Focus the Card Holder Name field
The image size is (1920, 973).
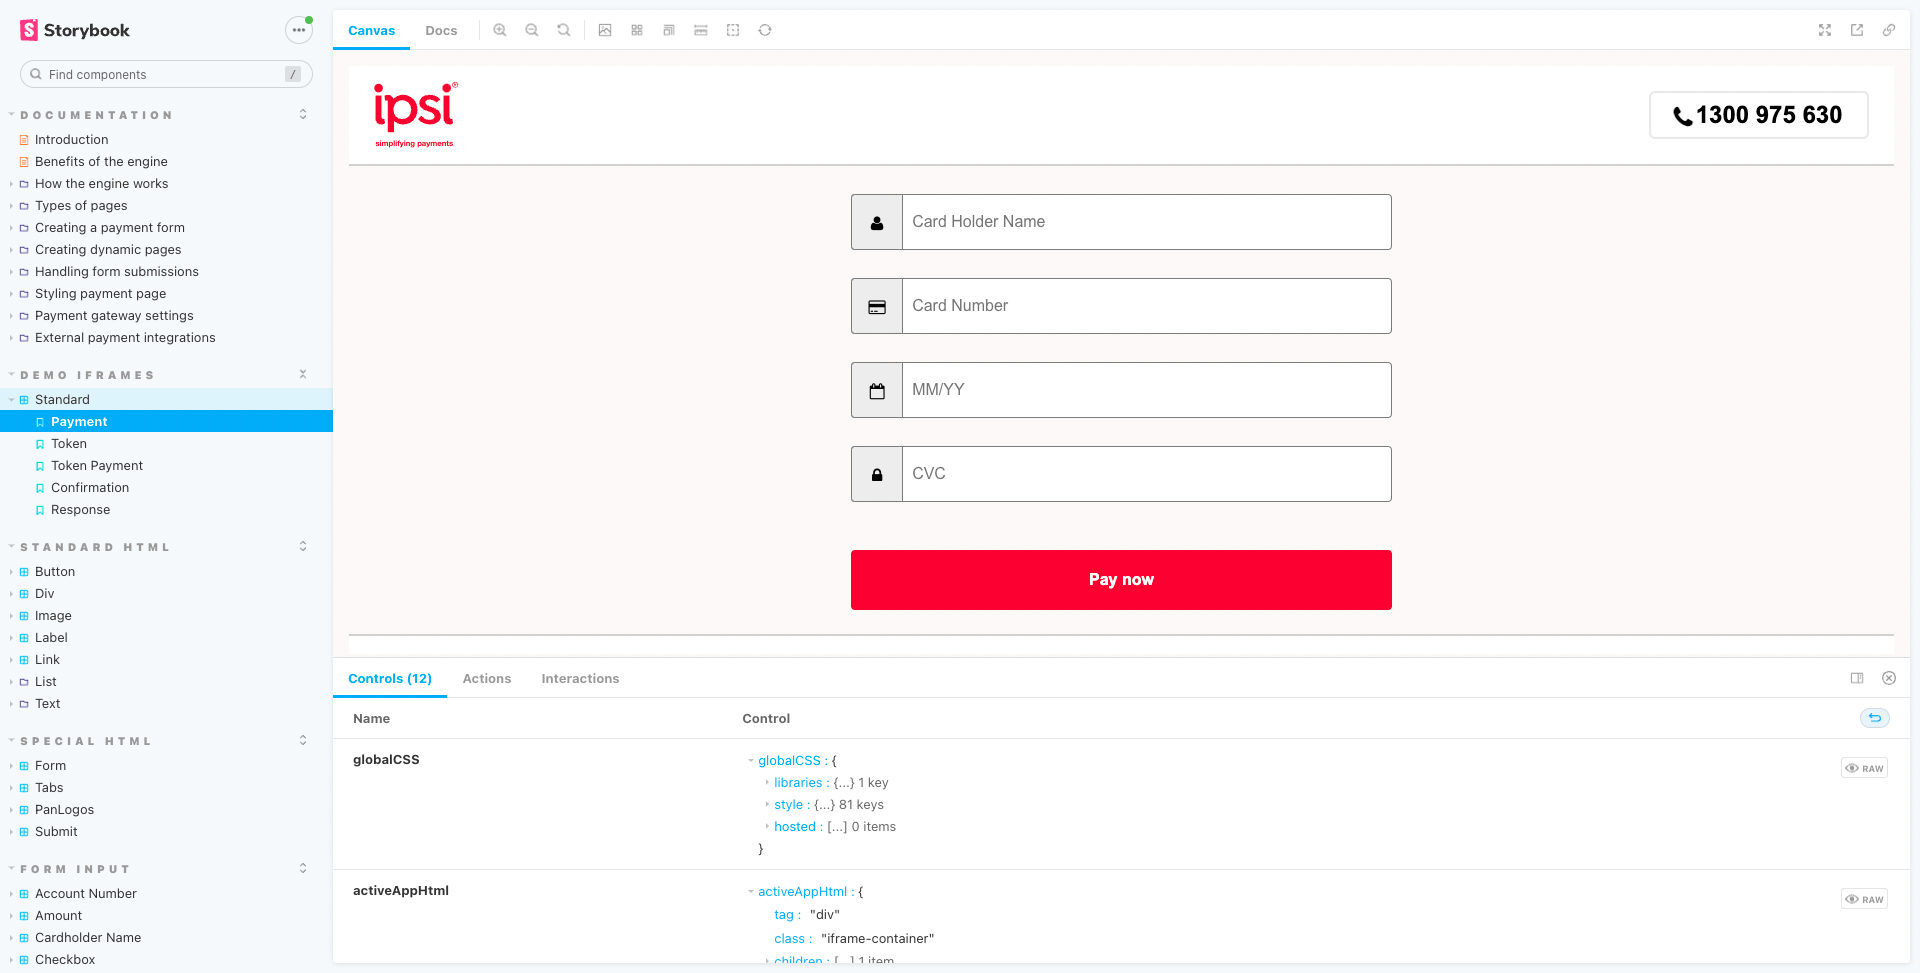[x=1146, y=222]
